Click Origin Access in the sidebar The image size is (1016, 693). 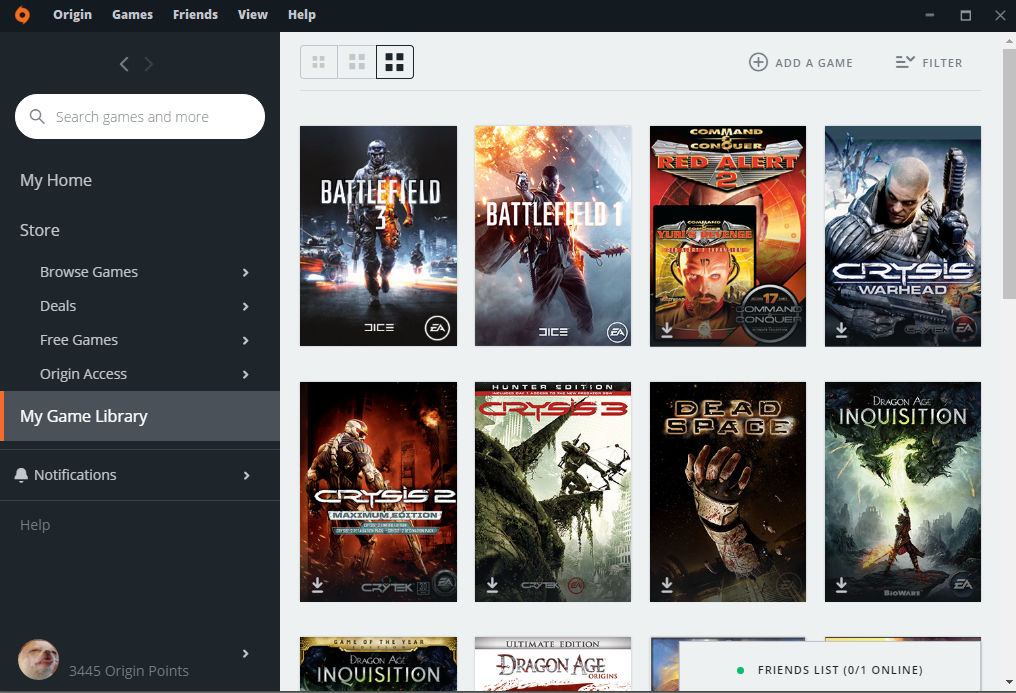pyautogui.click(x=84, y=374)
